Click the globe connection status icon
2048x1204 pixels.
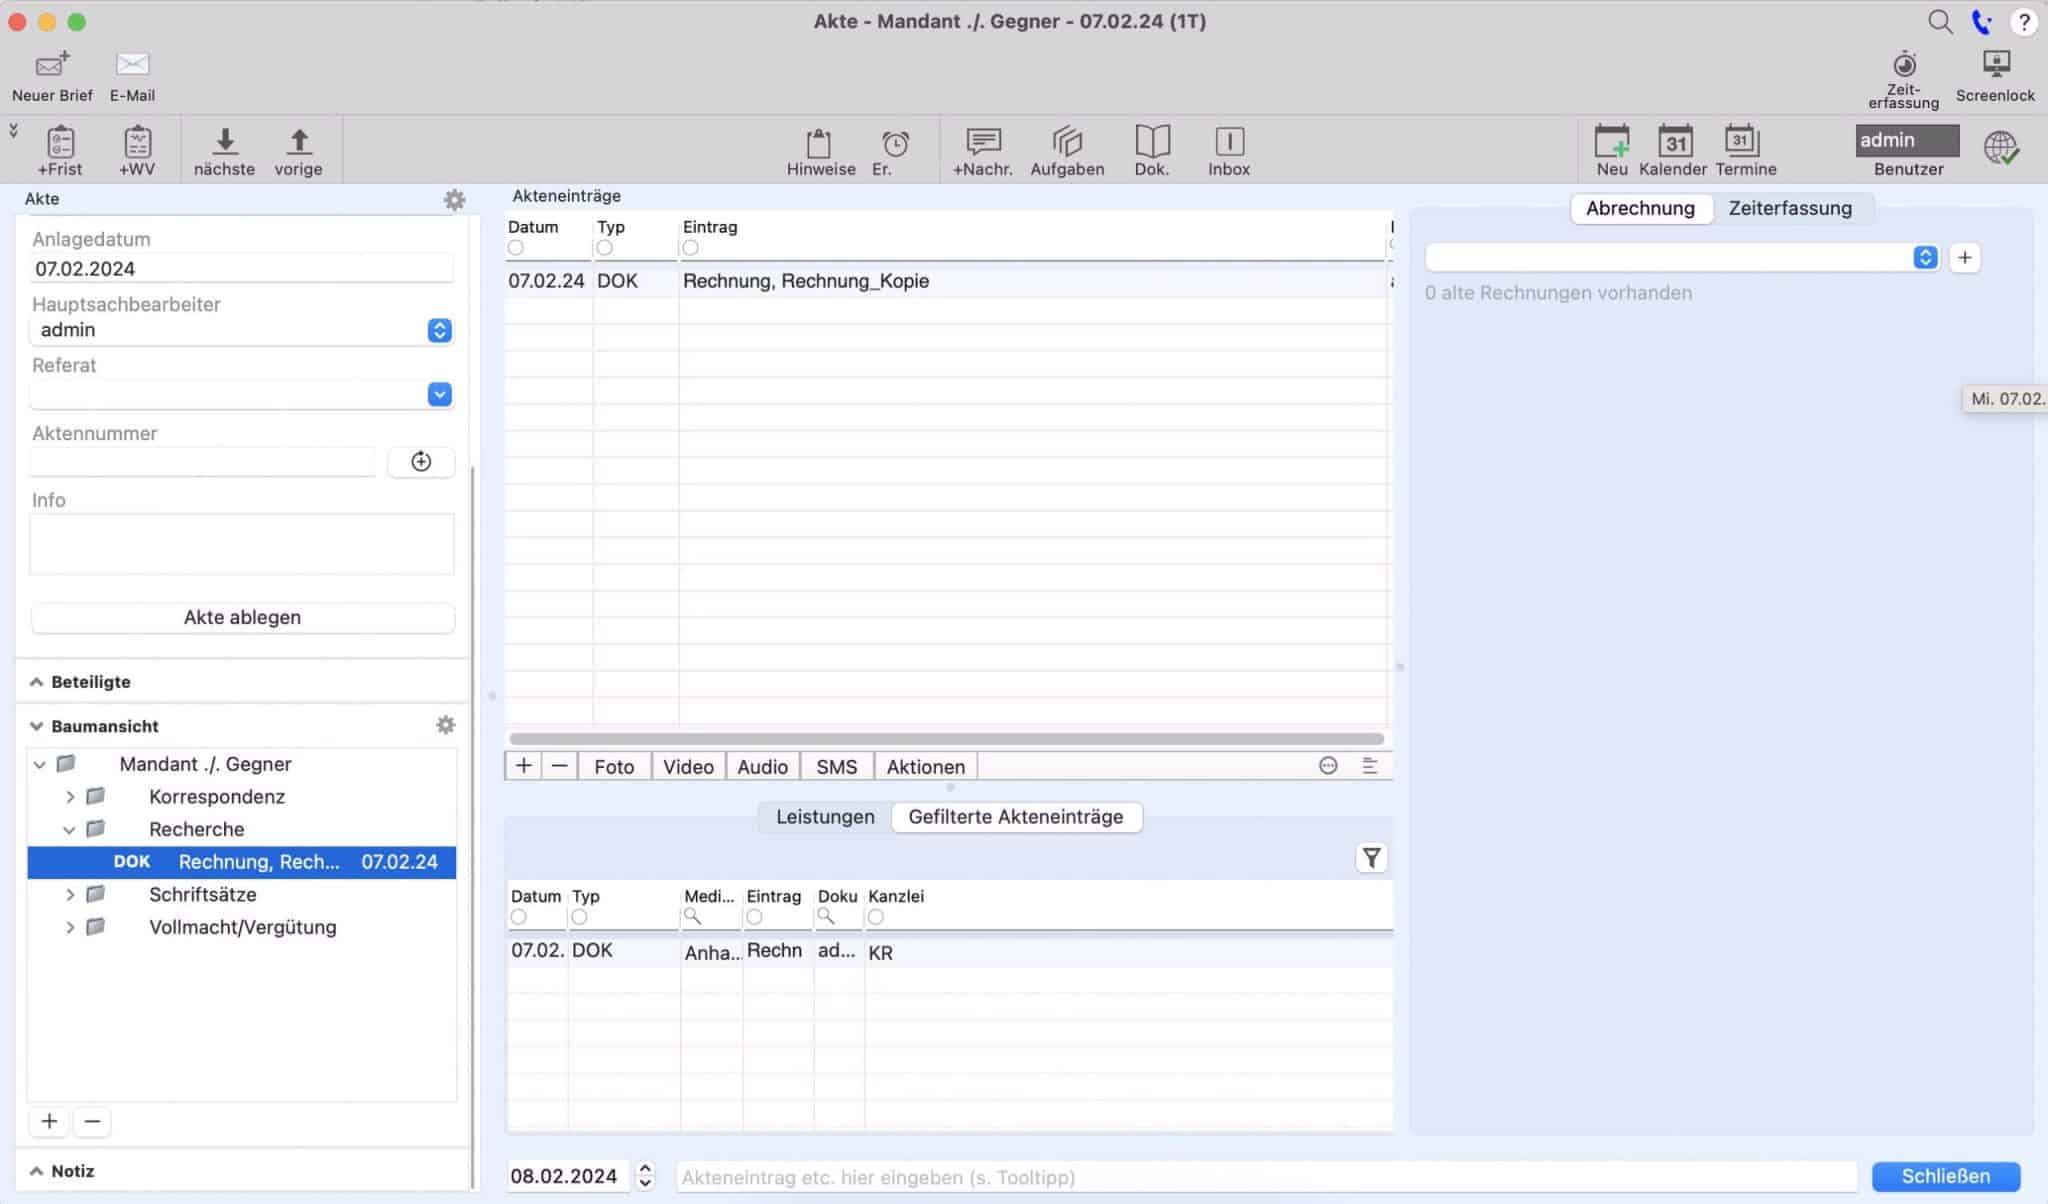pos(2001,148)
